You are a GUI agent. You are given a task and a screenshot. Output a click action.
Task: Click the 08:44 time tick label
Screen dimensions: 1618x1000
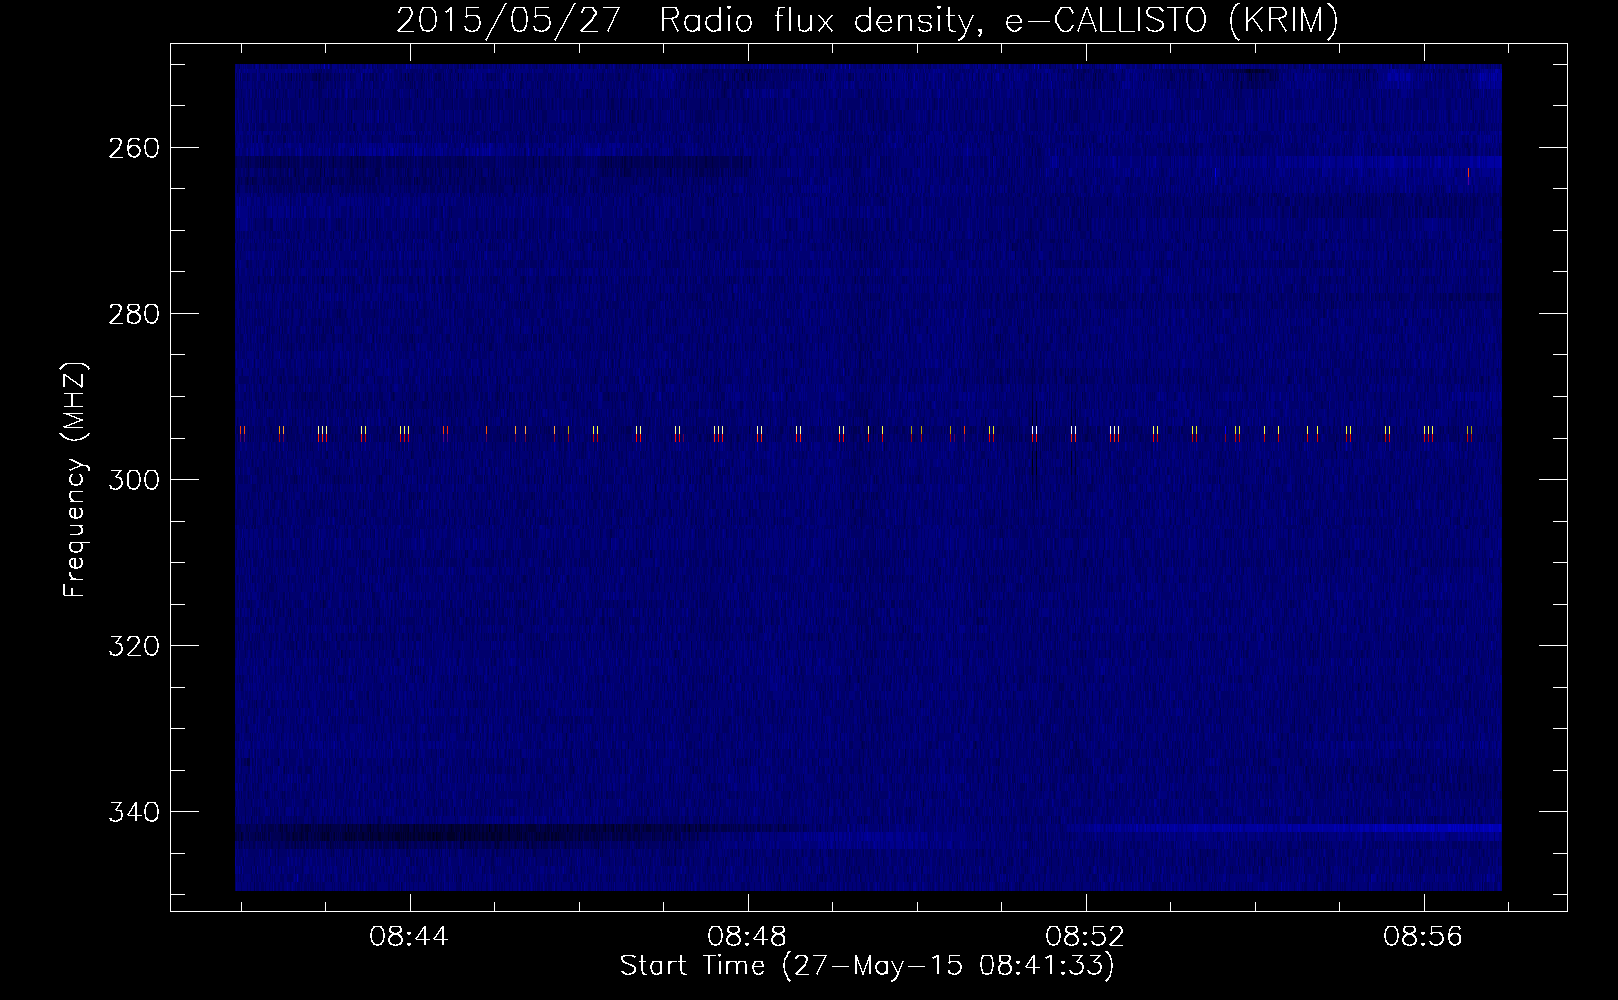[x=409, y=937]
